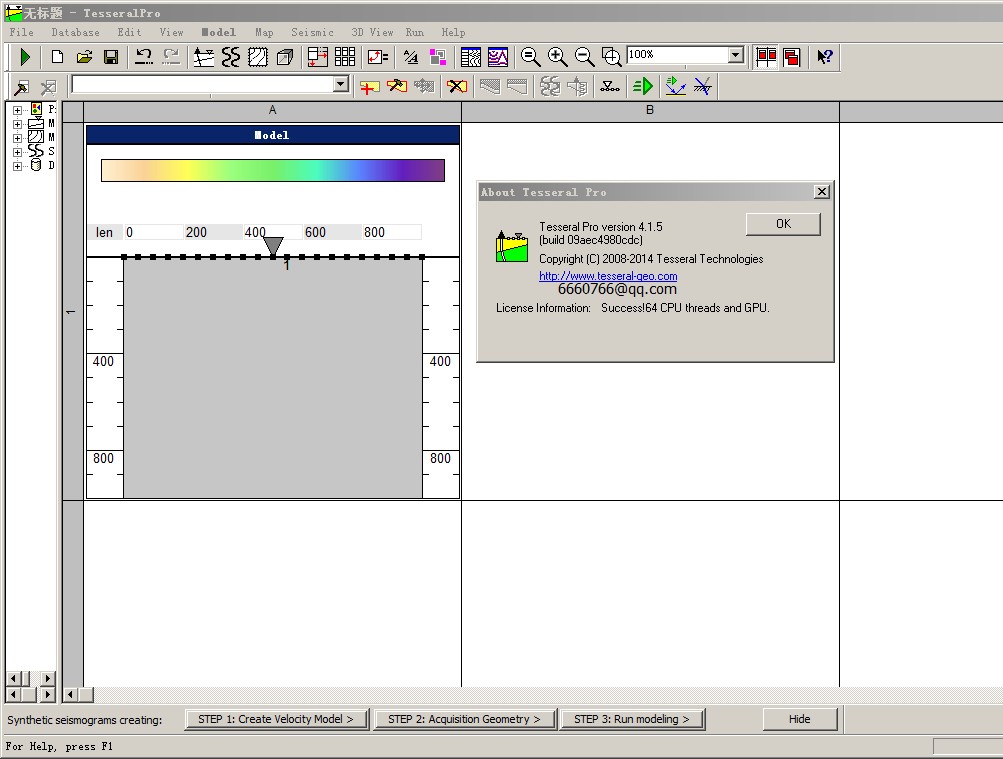Screen dimensions: 1003x759
Task: Click the green run modeling arrow icon
Action: (642, 87)
